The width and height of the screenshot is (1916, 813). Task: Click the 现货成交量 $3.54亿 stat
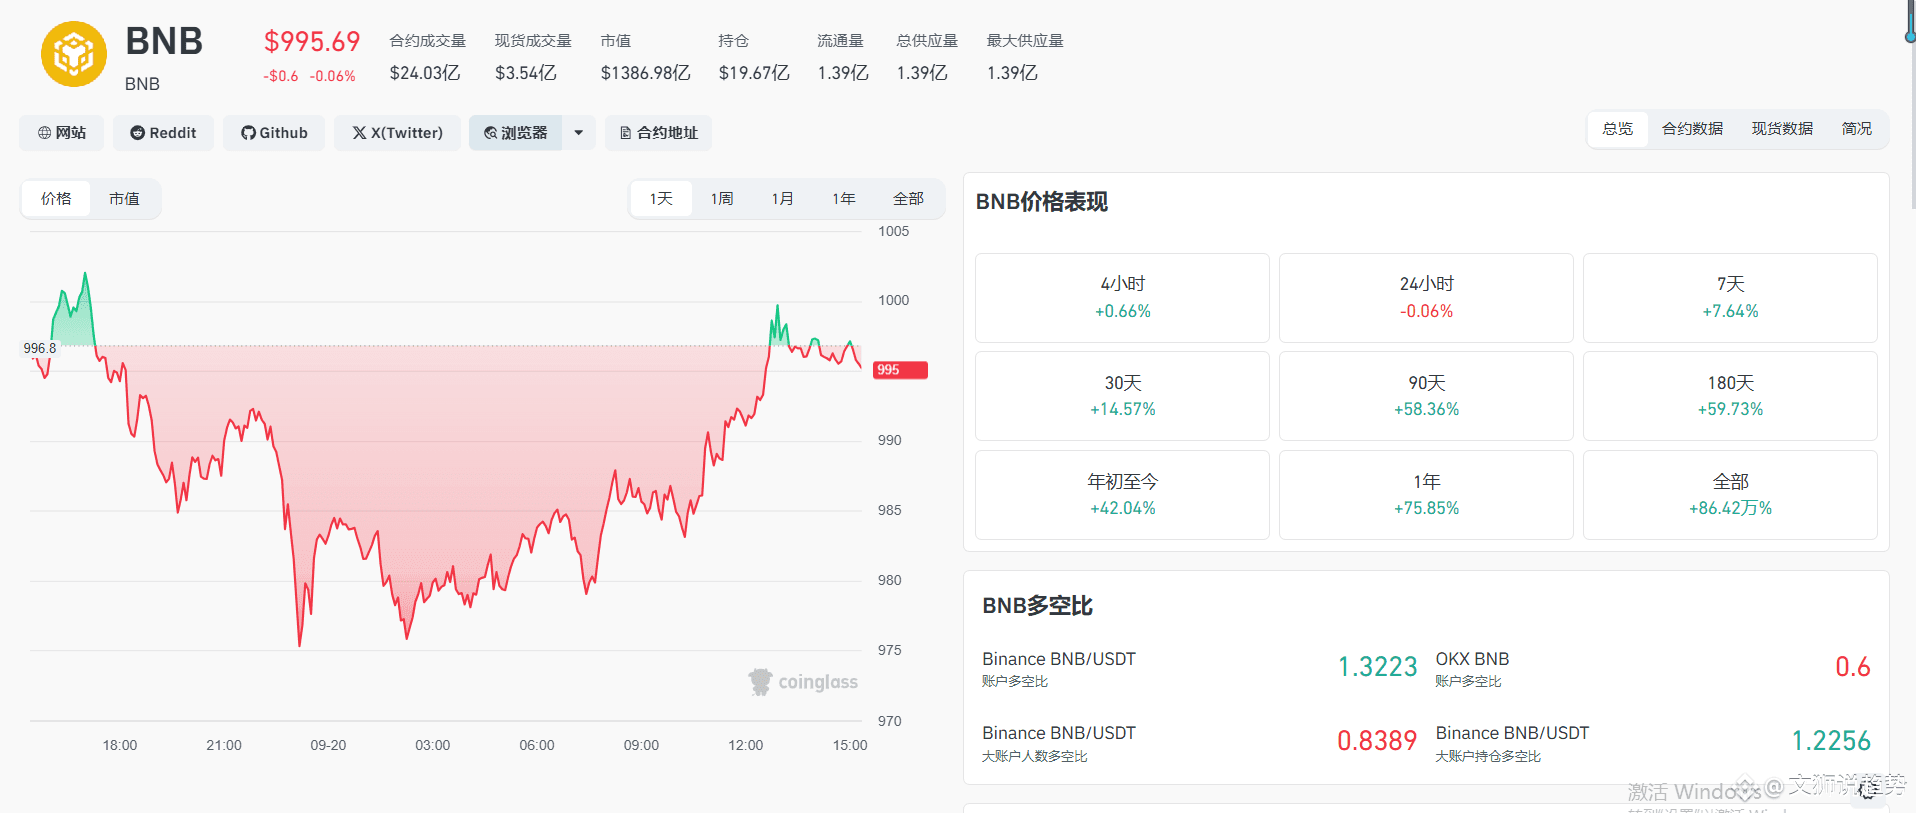click(x=533, y=57)
